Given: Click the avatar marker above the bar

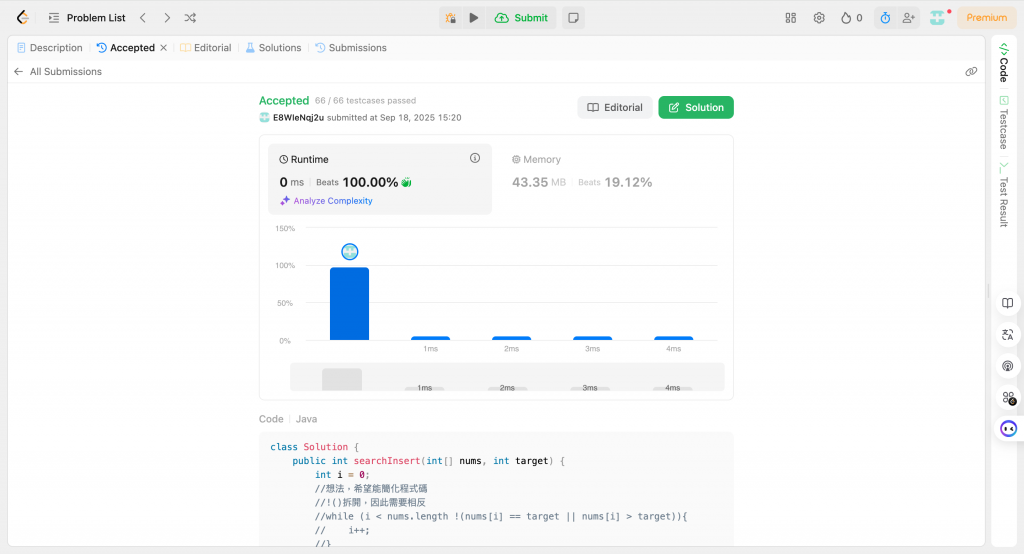Looking at the screenshot, I should coord(350,252).
